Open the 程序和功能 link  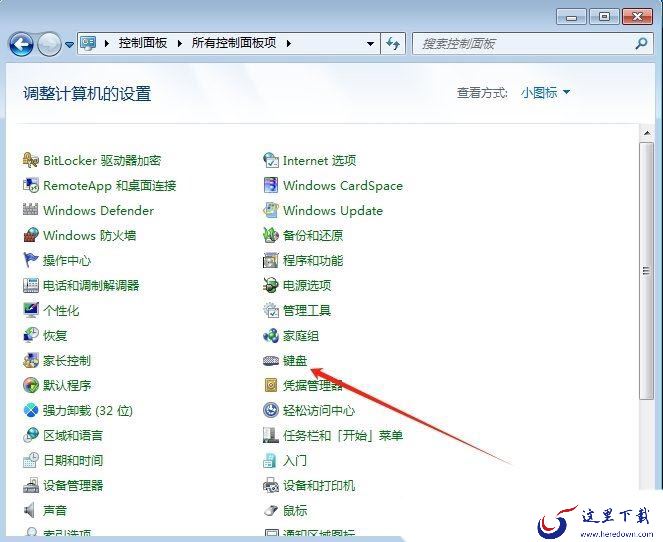[x=312, y=260]
